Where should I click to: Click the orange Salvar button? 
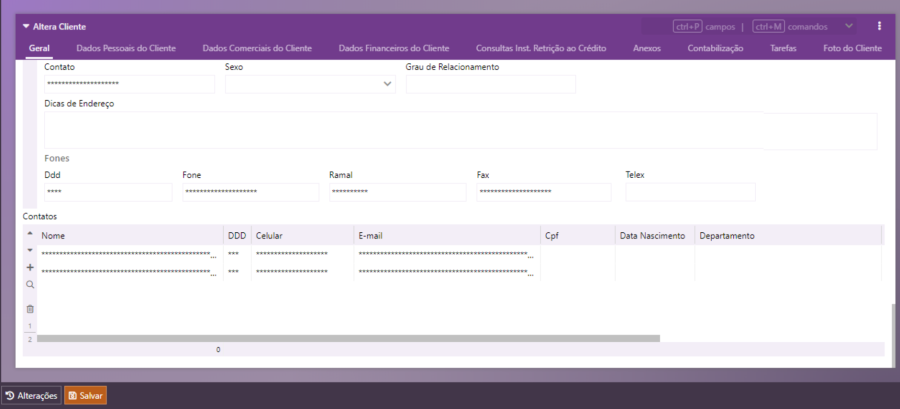[x=85, y=395]
